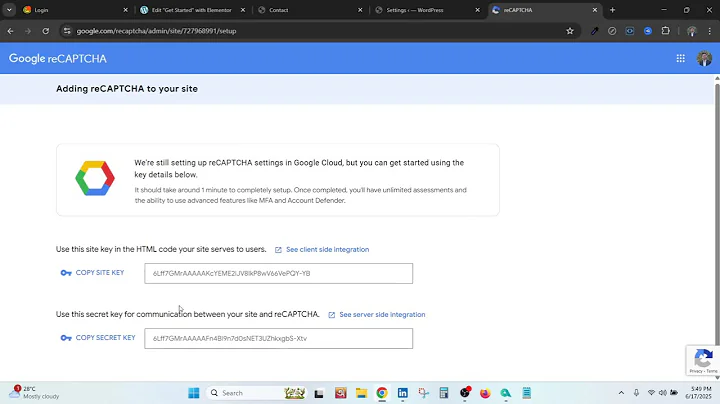Viewport: 720px width, 404px height.
Task: Open the Google account avatar in header
Action: coord(704,58)
